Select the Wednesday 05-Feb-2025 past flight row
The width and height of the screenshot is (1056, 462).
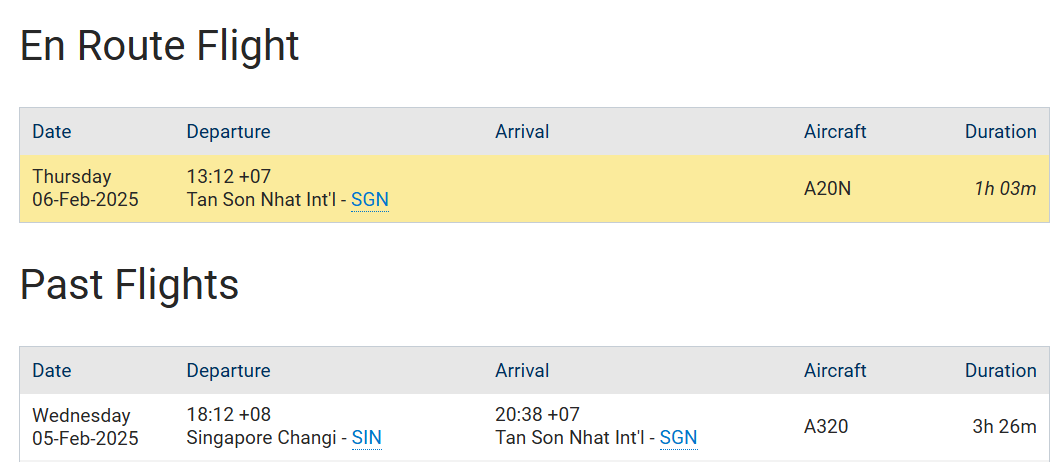(x=534, y=427)
